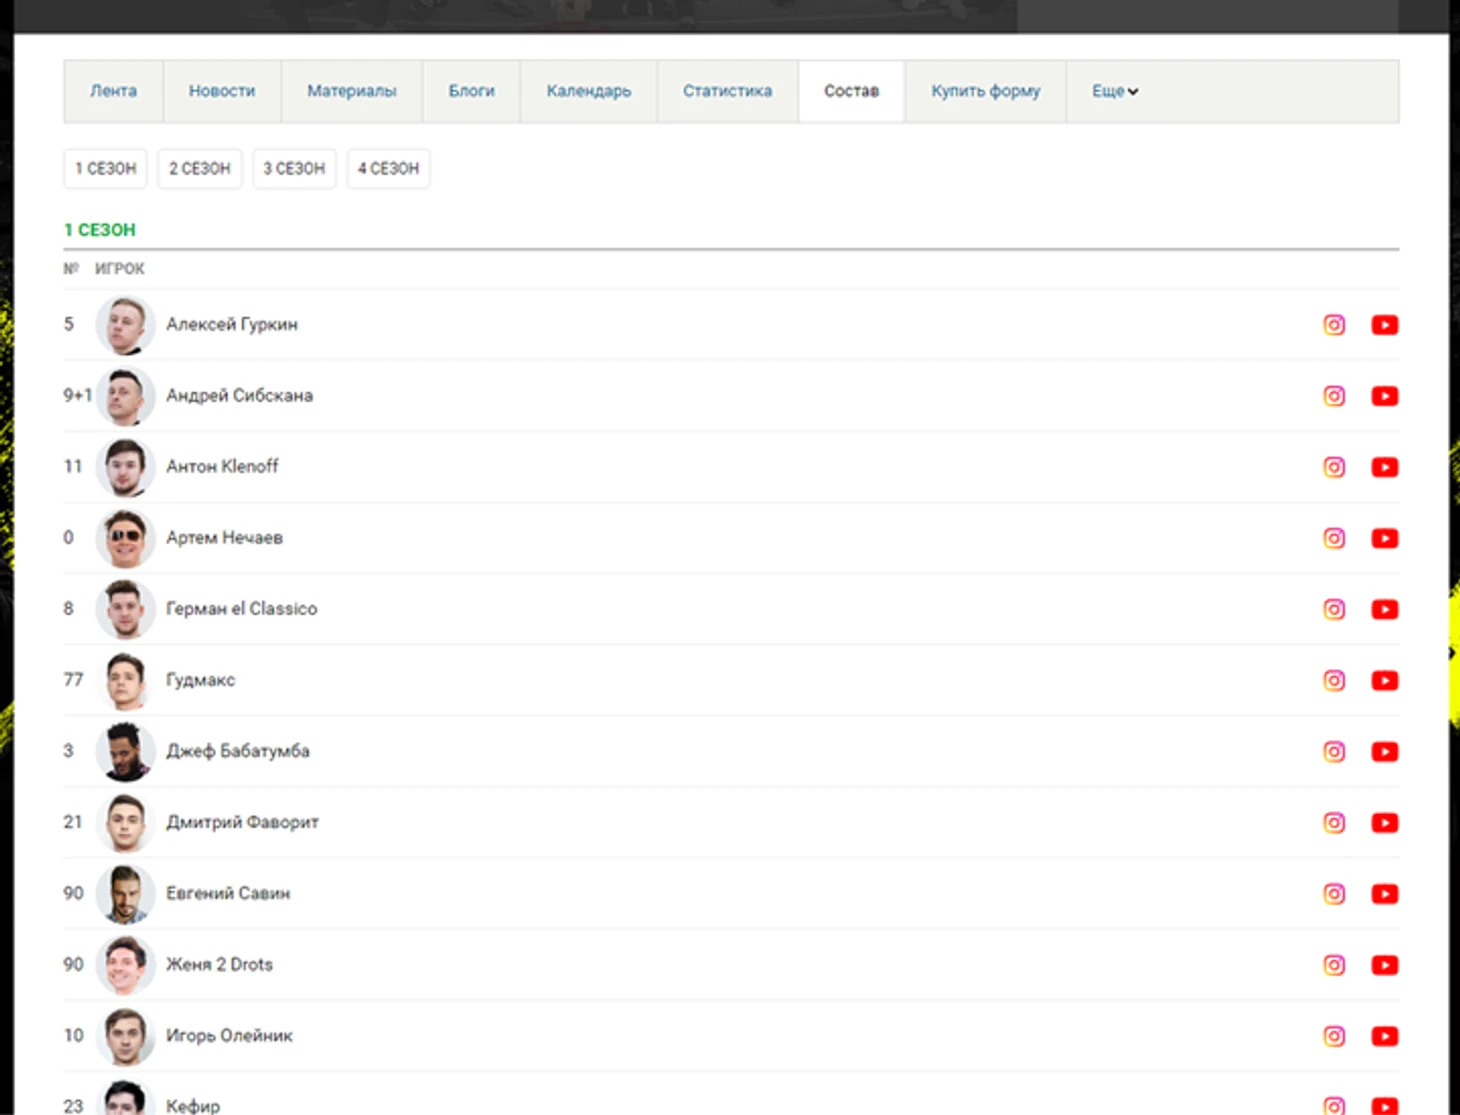This screenshot has width=1460, height=1115.
Task: Open Instagram icon for Джеф Бабатумба
Action: [x=1334, y=752]
